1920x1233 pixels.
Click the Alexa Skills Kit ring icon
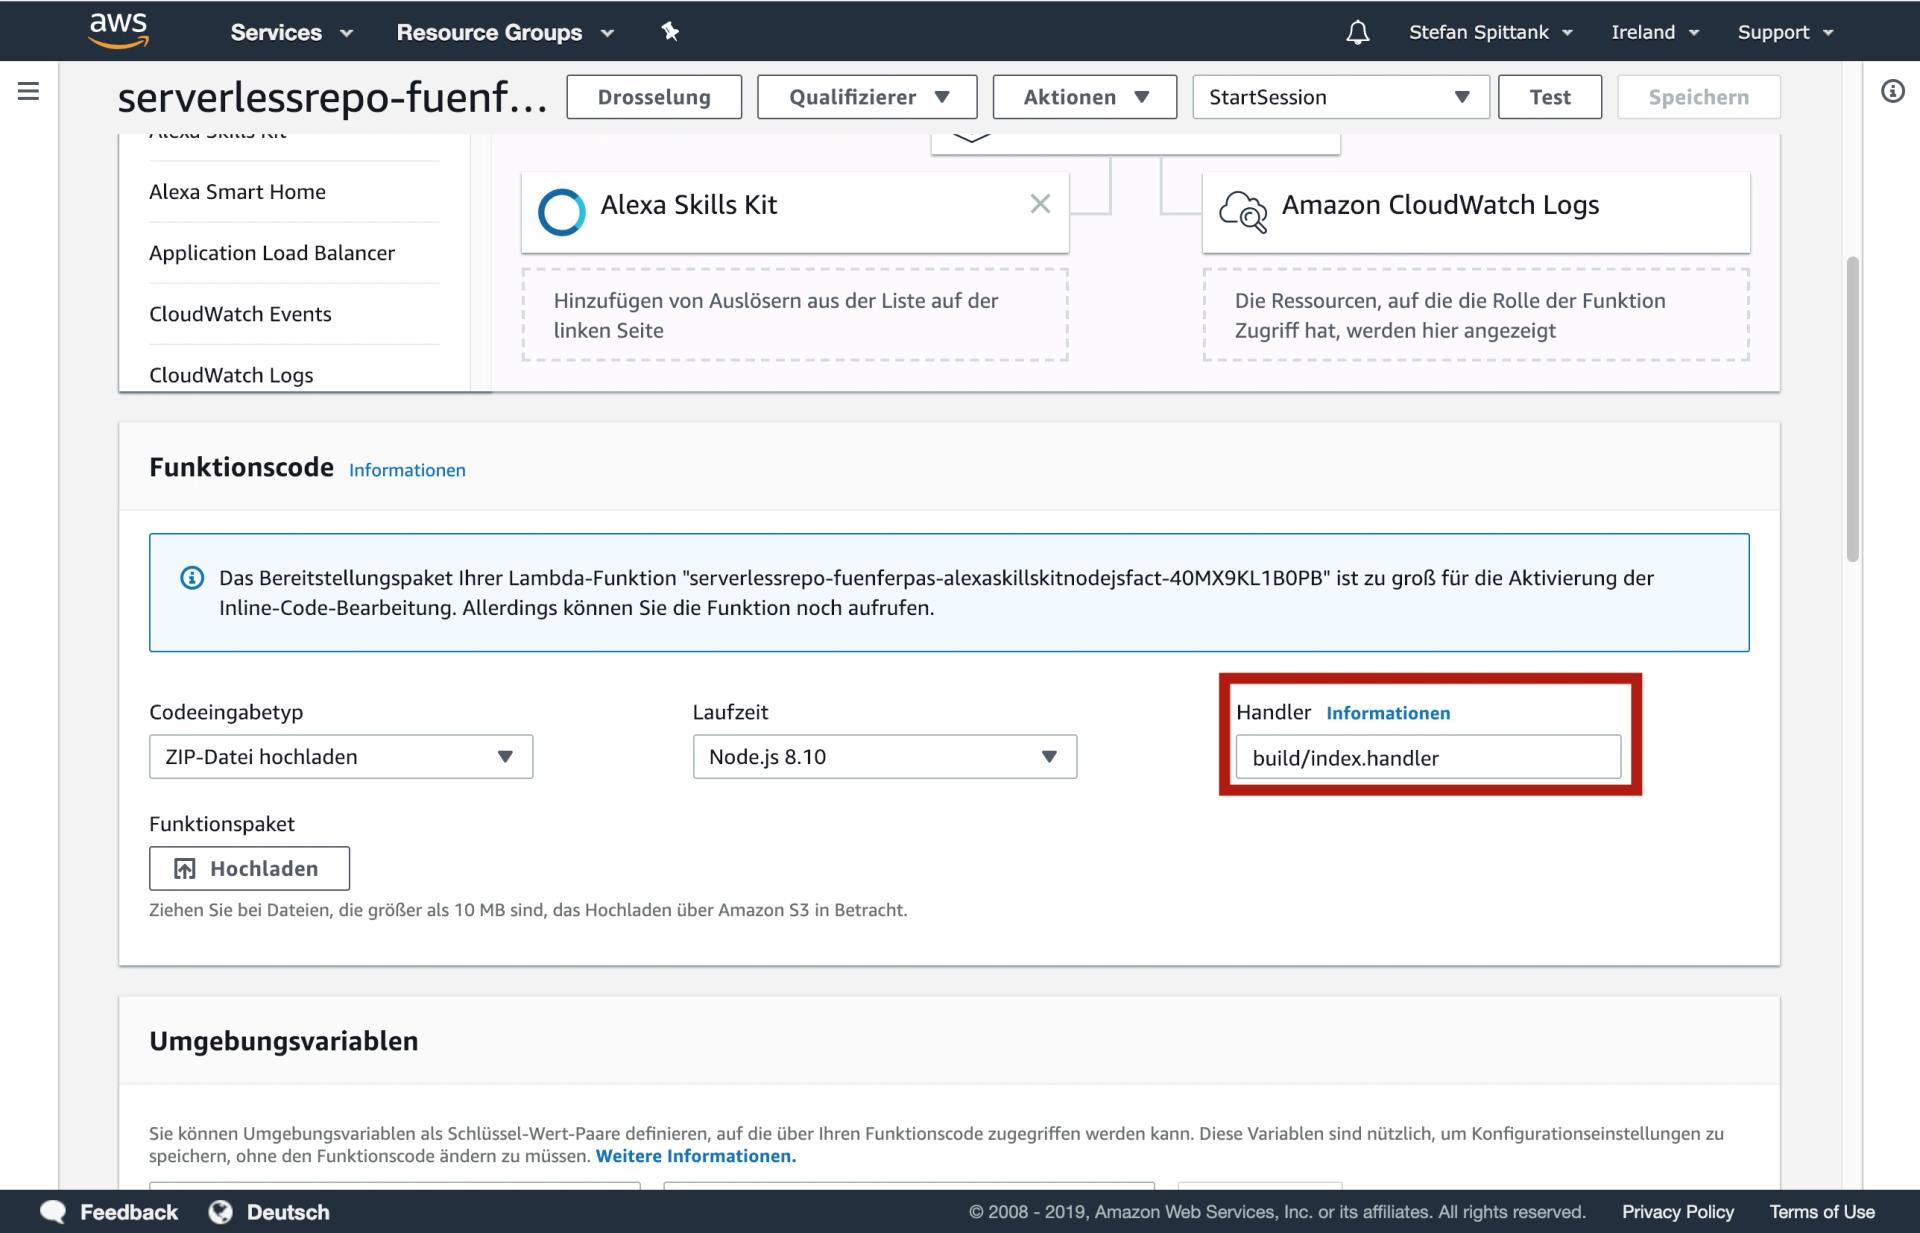click(561, 211)
